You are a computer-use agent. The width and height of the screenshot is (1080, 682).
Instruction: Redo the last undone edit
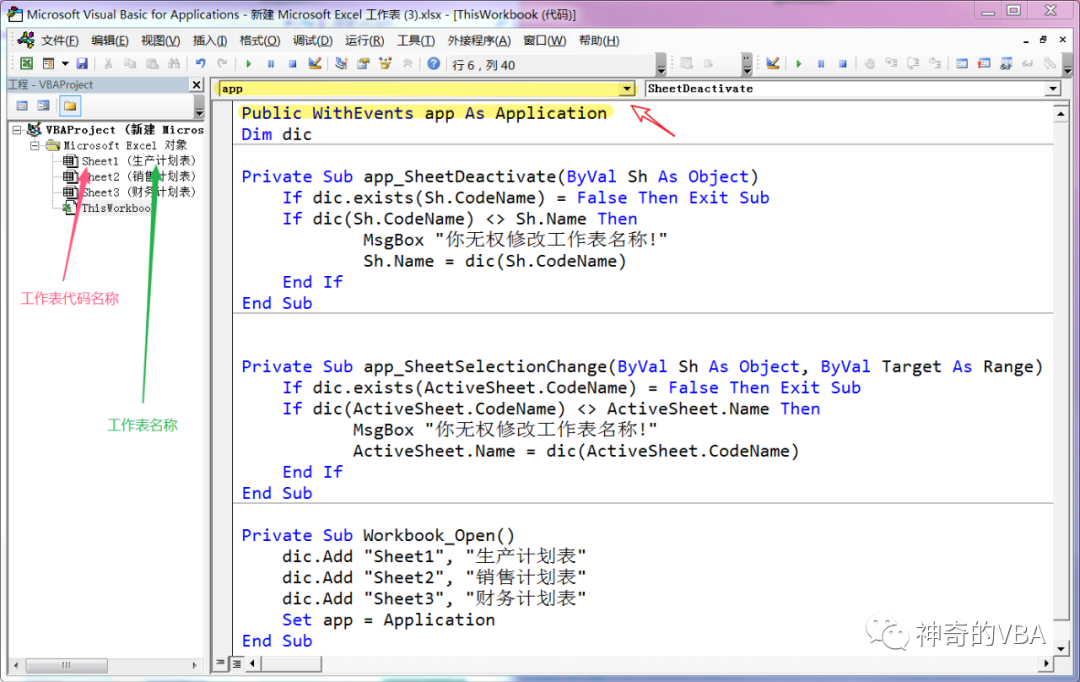coord(222,64)
